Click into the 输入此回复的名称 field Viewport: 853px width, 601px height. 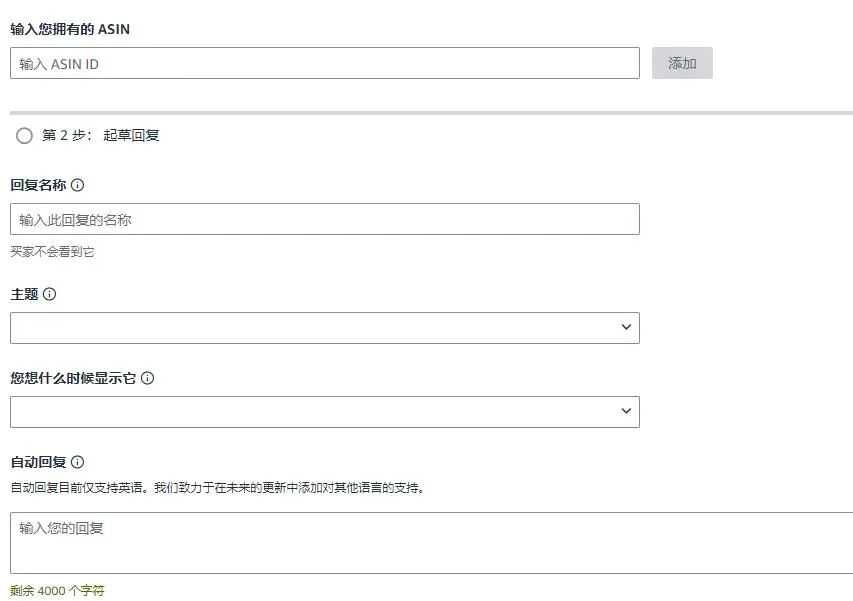click(324, 220)
